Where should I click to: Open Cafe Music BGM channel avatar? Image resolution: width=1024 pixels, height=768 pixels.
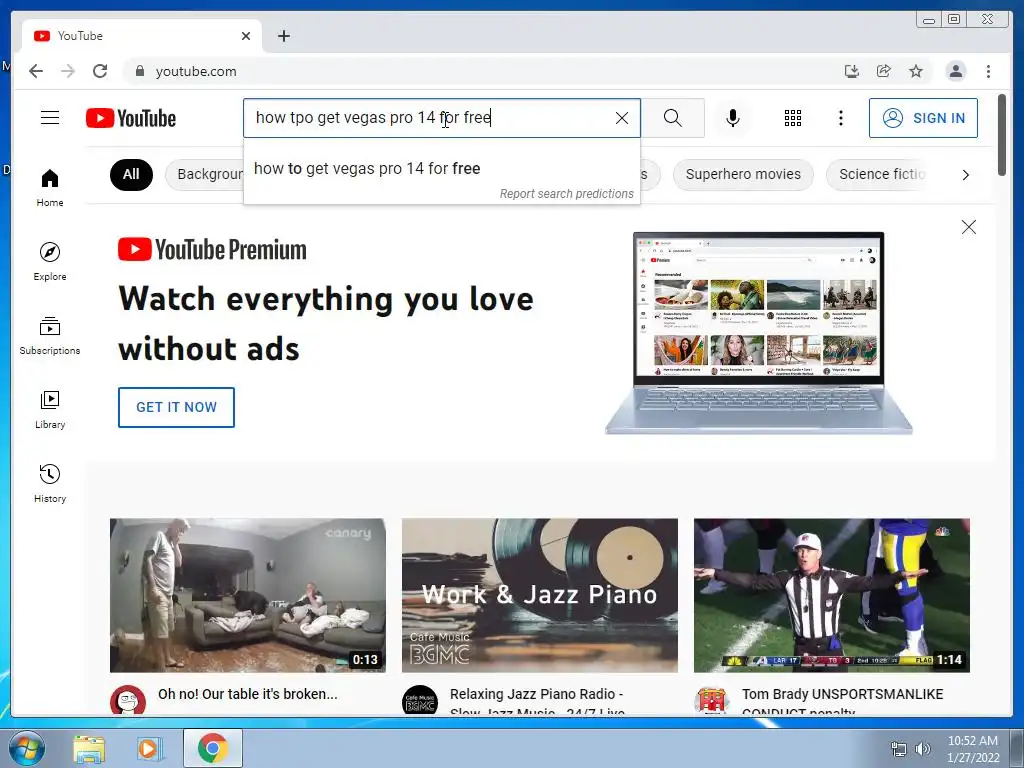tap(420, 700)
